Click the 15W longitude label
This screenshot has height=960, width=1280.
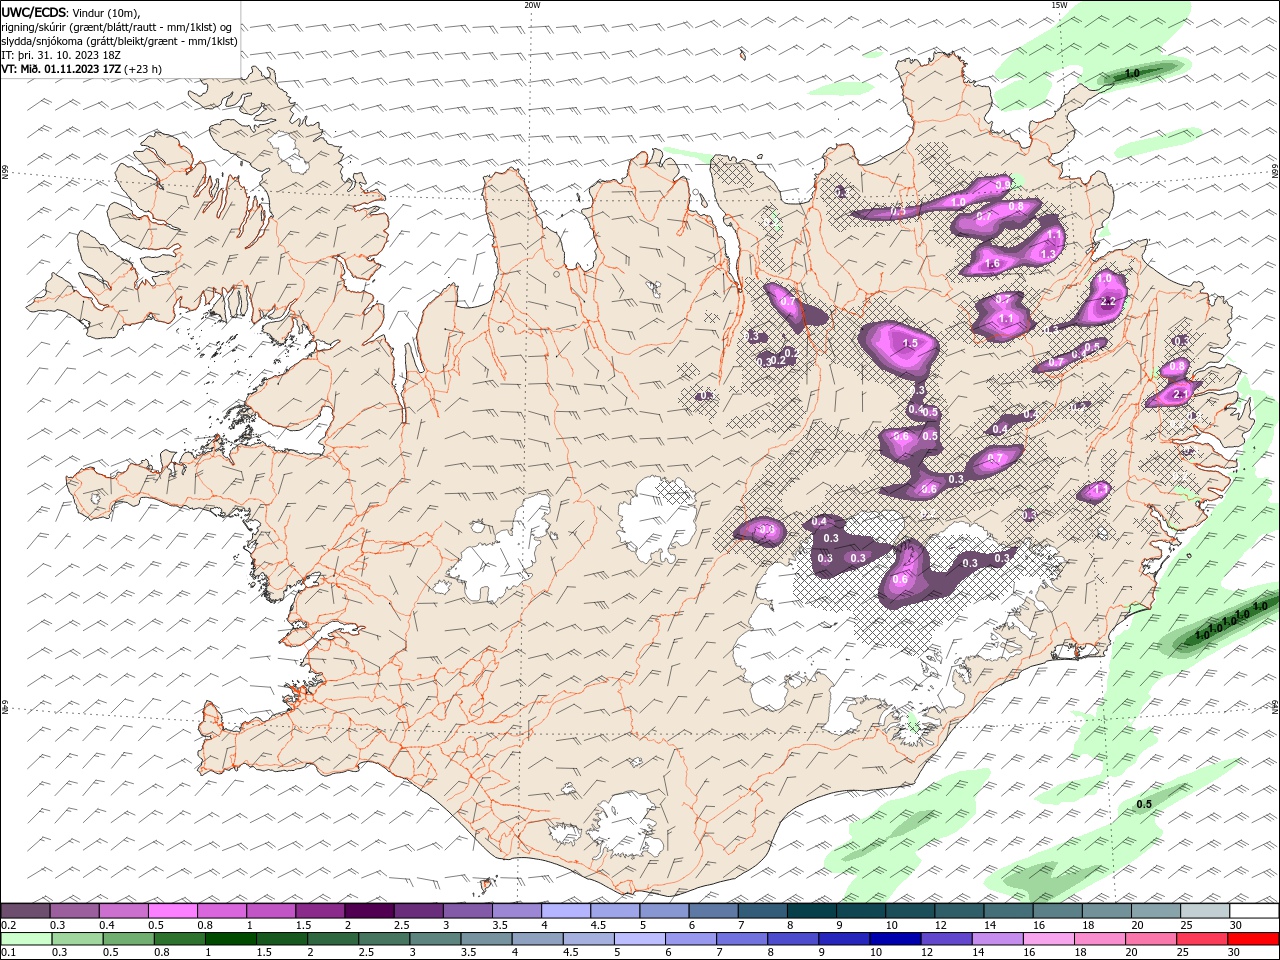1058,5
